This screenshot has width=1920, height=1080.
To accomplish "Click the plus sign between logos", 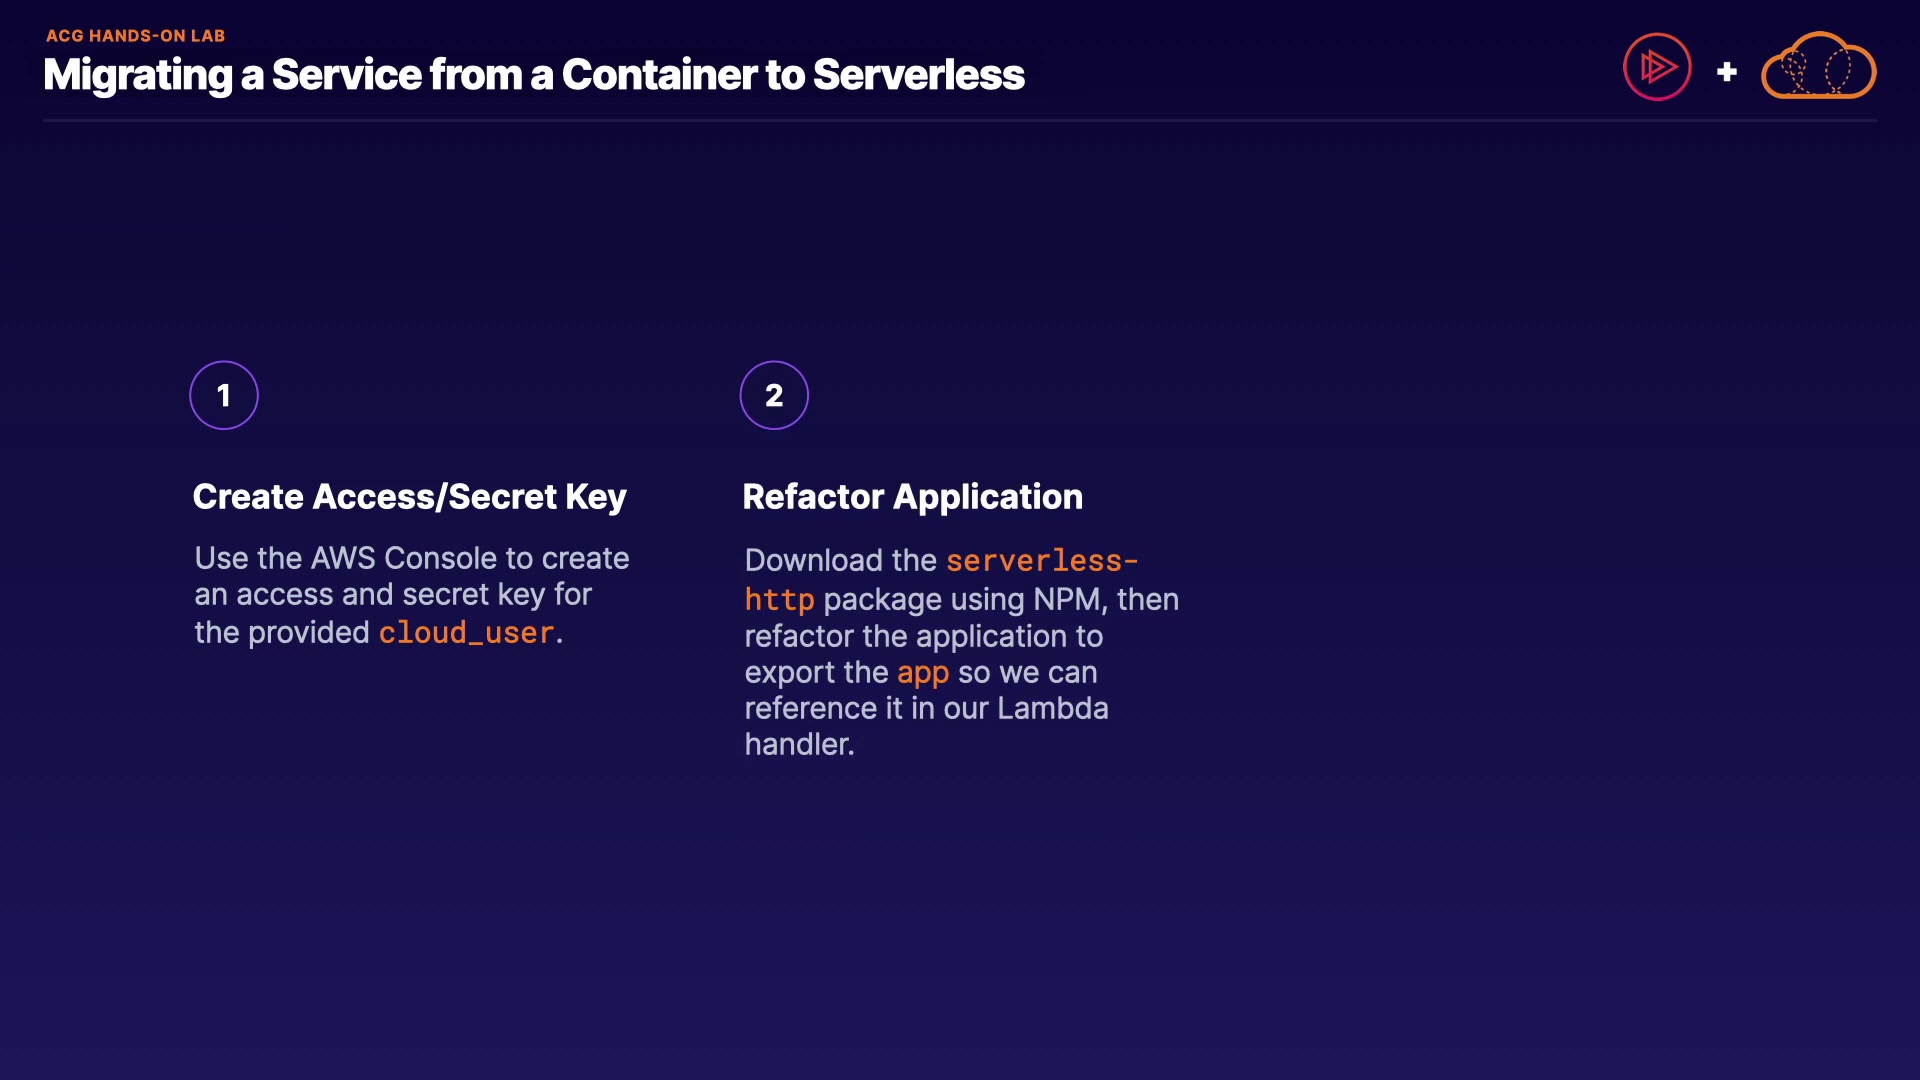I will click(x=1726, y=72).
